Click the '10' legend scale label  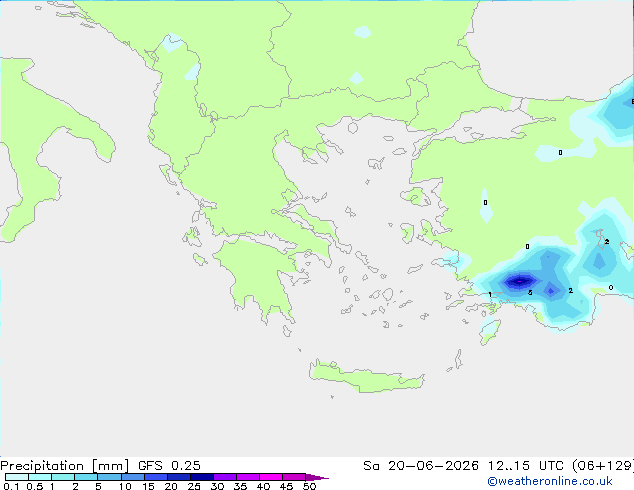pos(125,486)
